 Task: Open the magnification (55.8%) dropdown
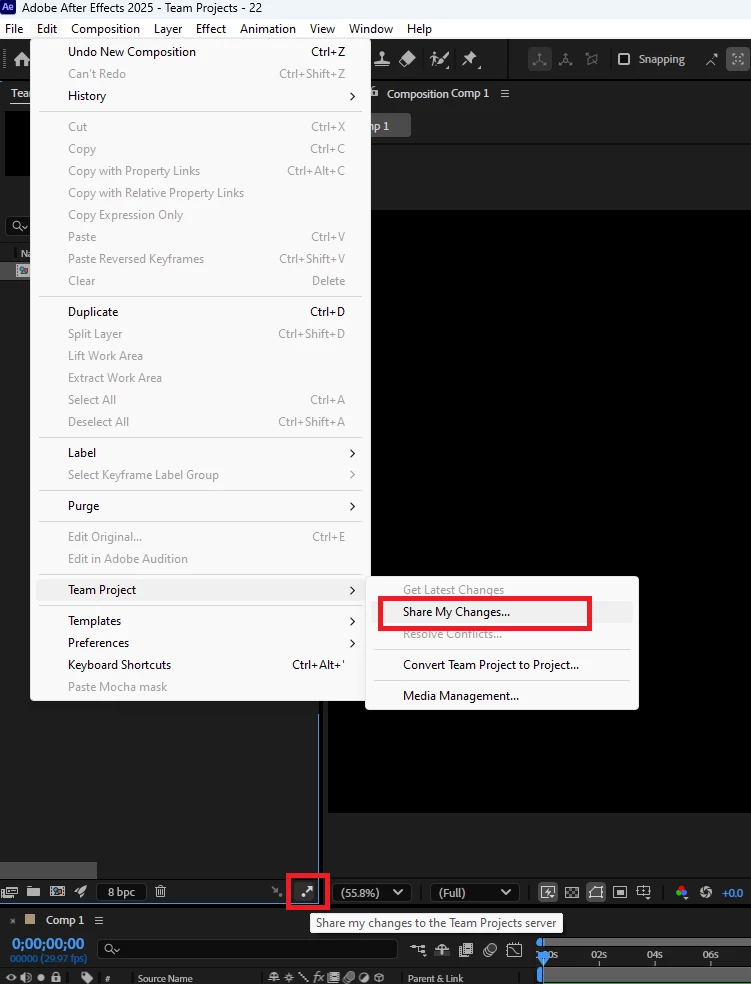point(371,892)
